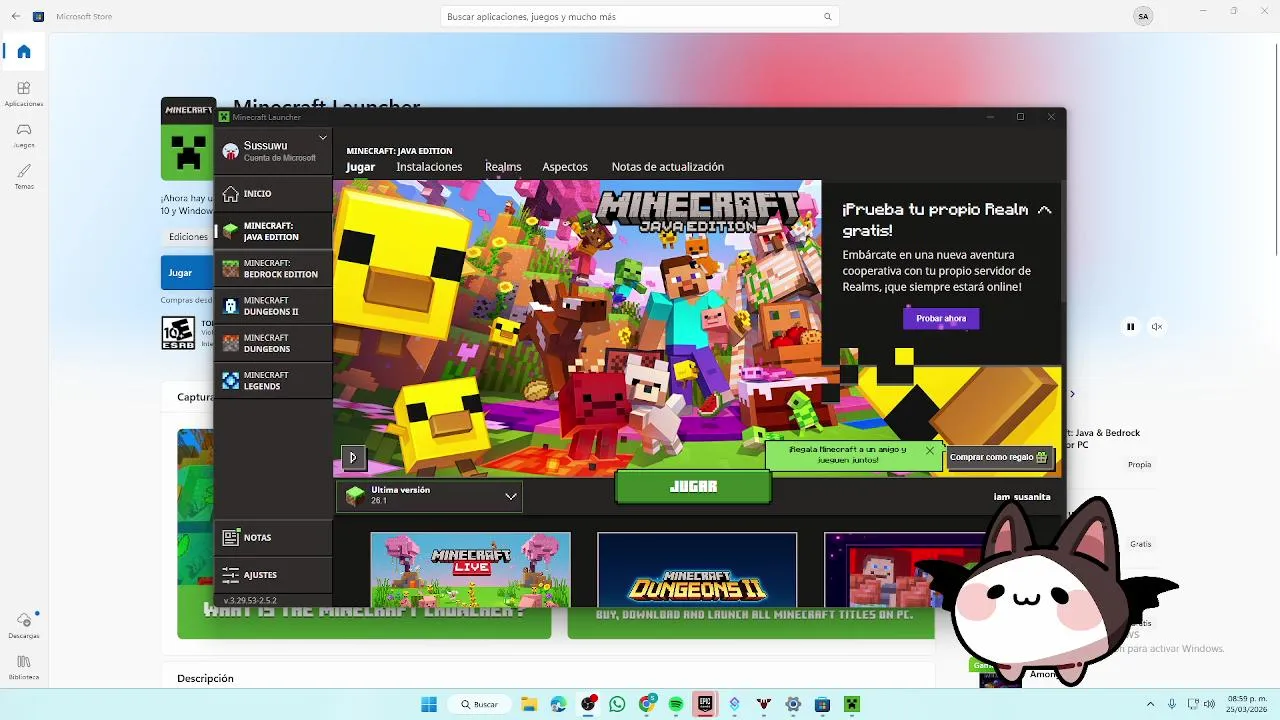Image resolution: width=1280 pixels, height=720 pixels.
Task: Open File Explorer from the taskbar
Action: click(x=529, y=704)
